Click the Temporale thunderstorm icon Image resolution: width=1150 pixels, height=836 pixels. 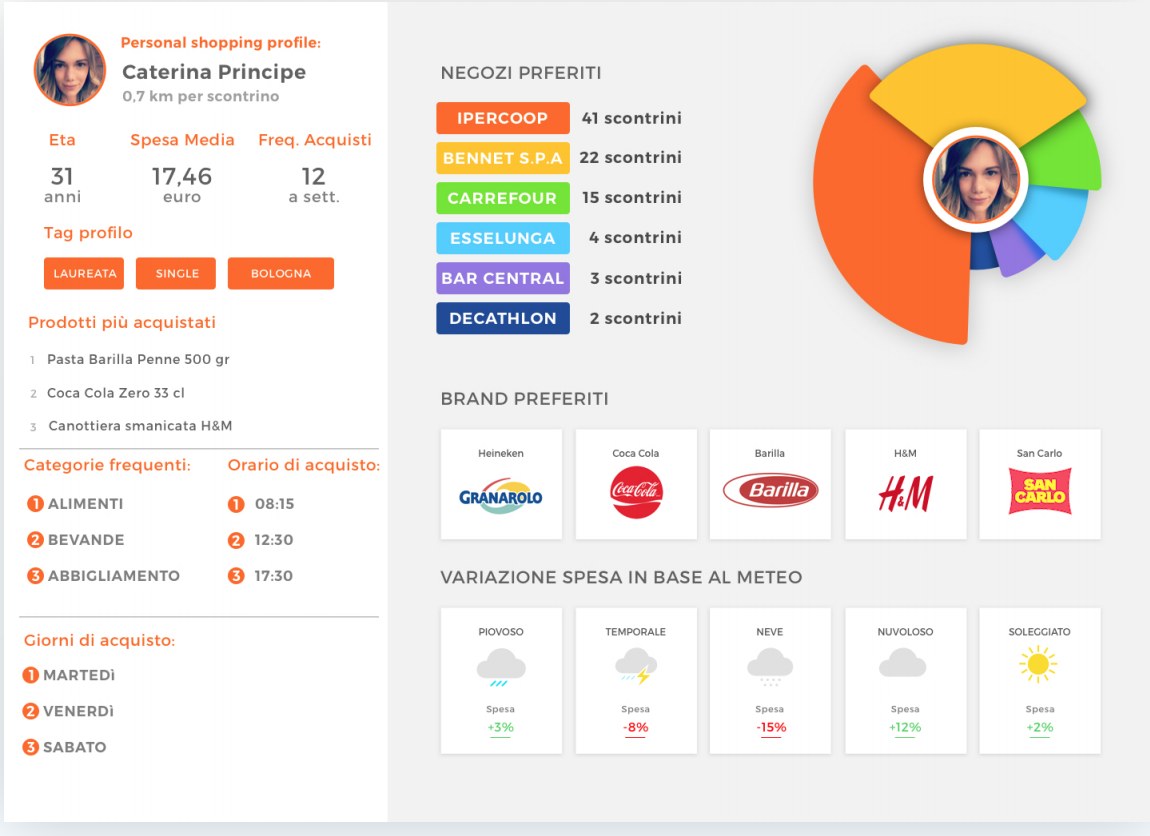click(x=636, y=667)
